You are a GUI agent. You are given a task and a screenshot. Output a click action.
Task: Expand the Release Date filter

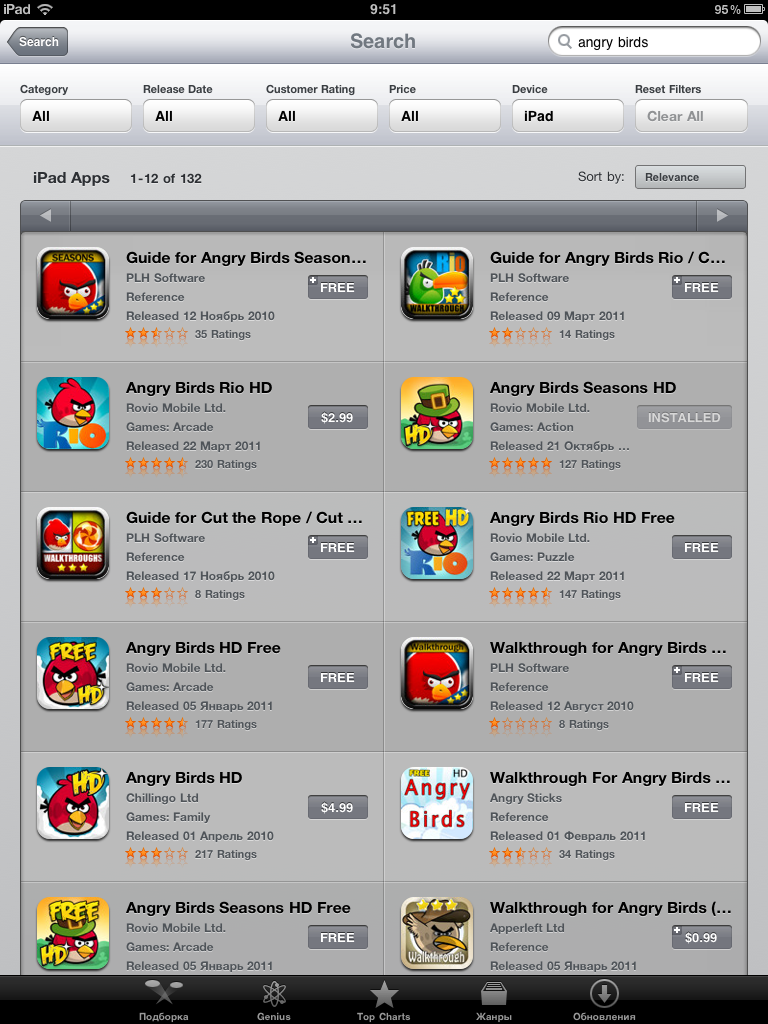tap(199, 116)
